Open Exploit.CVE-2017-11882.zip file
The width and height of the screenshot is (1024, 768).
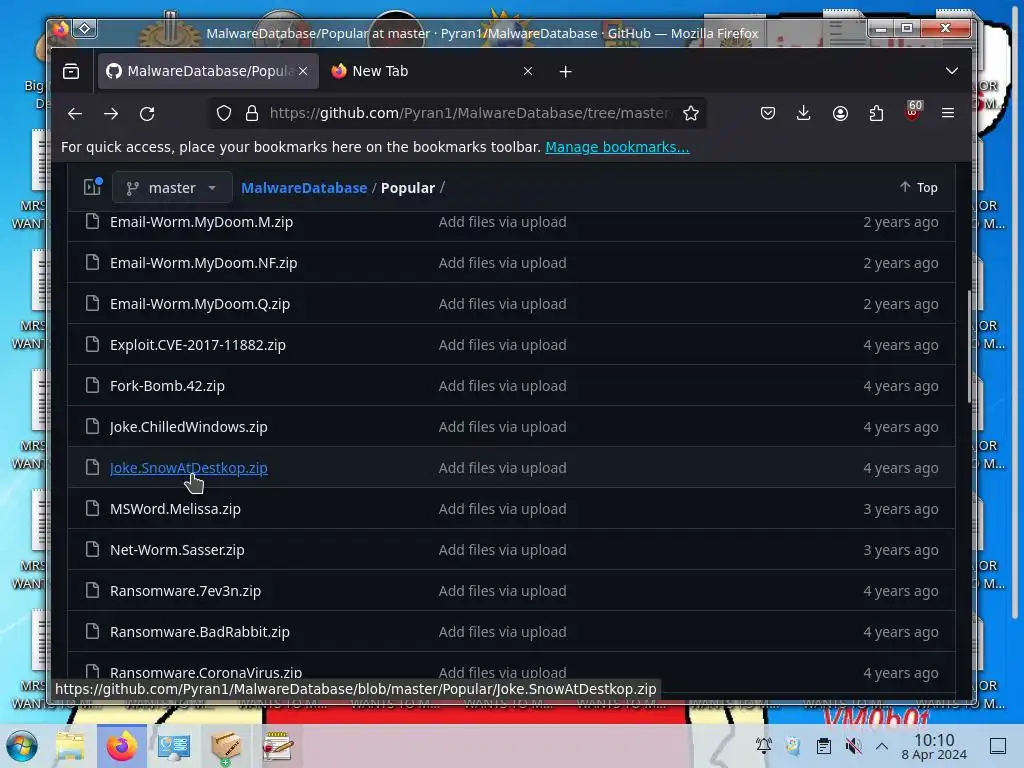(198, 345)
